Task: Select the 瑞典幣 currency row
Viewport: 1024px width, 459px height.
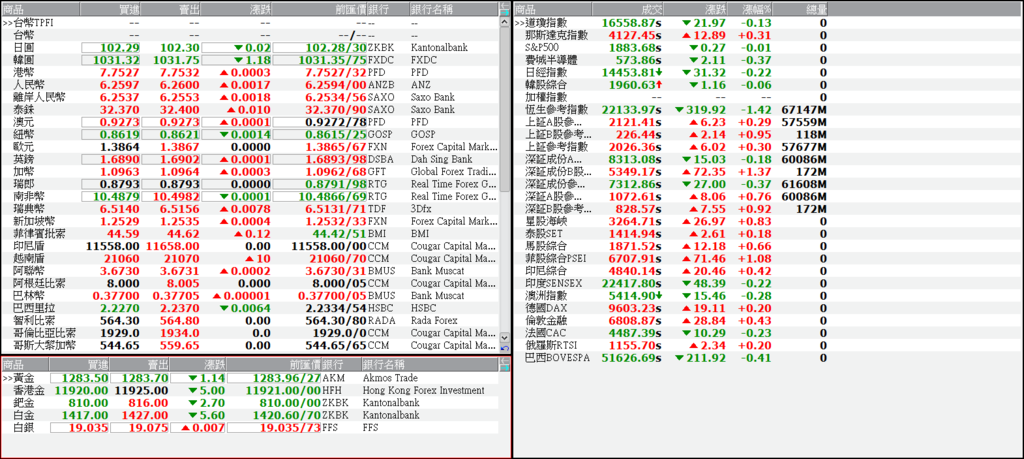Action: point(249,209)
